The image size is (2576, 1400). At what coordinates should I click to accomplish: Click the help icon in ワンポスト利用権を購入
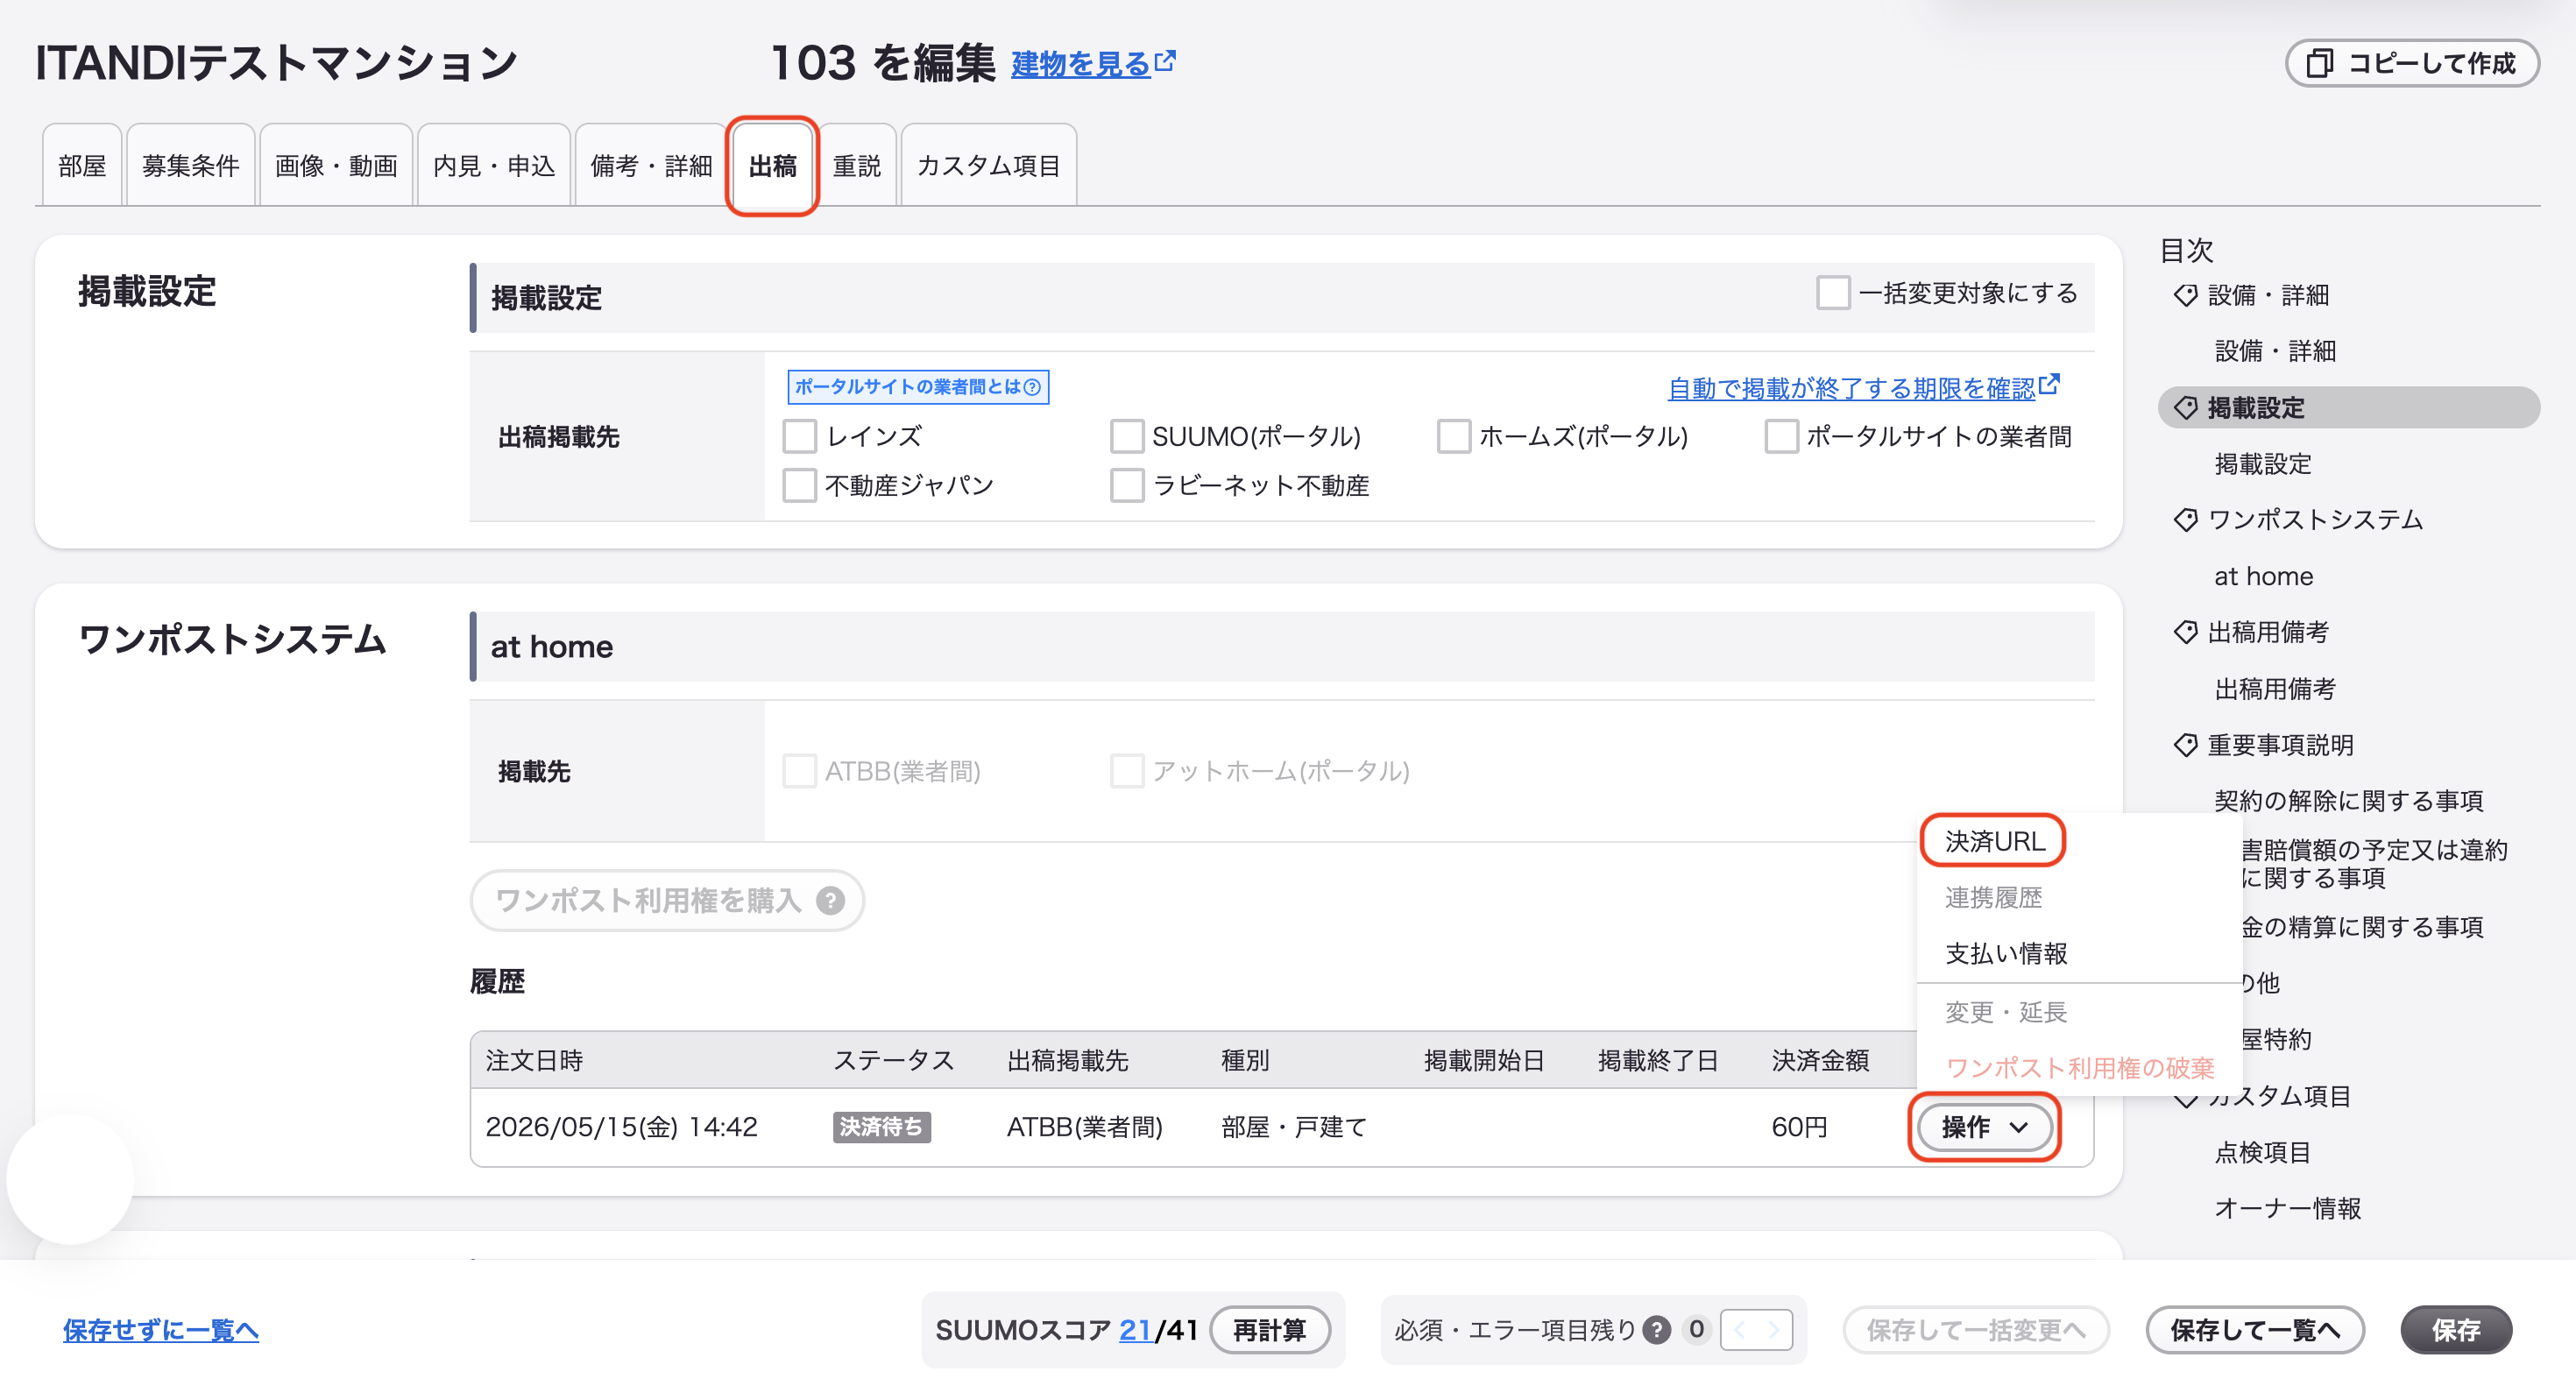point(829,900)
